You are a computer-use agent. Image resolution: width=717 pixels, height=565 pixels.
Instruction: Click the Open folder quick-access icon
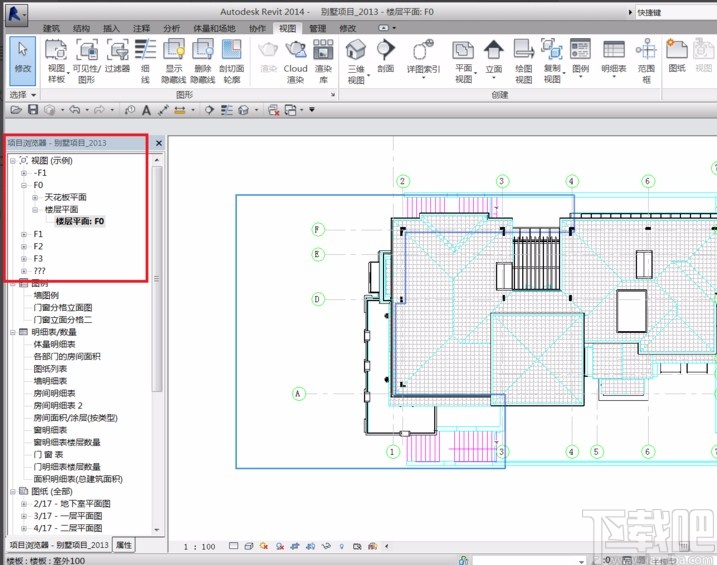(x=16, y=110)
